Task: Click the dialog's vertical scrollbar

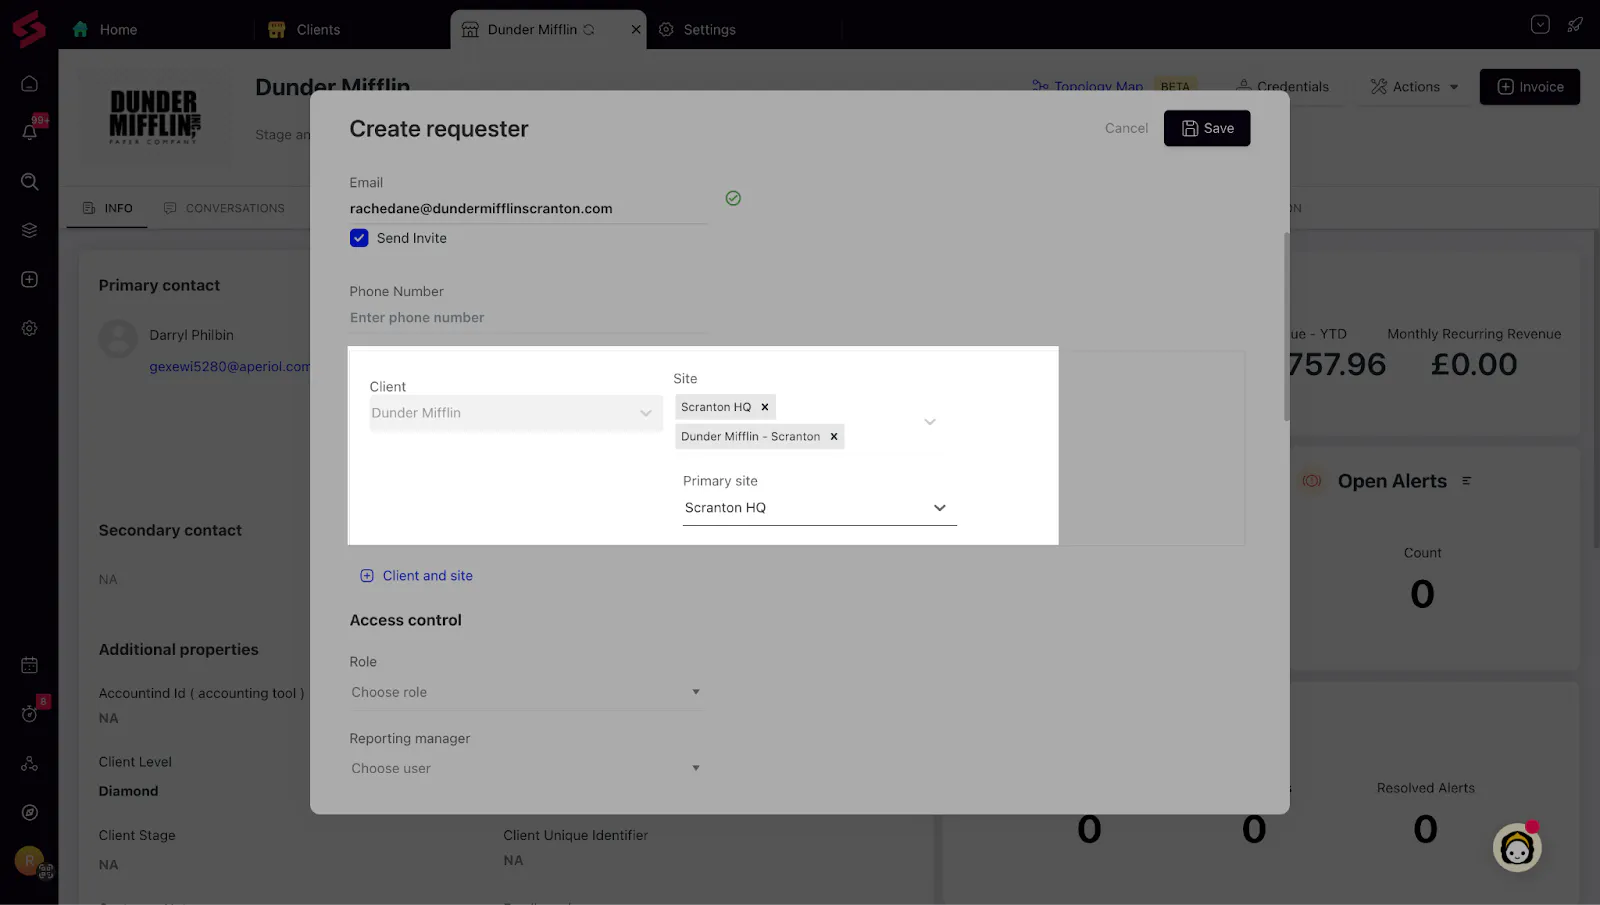Action: [1286, 326]
